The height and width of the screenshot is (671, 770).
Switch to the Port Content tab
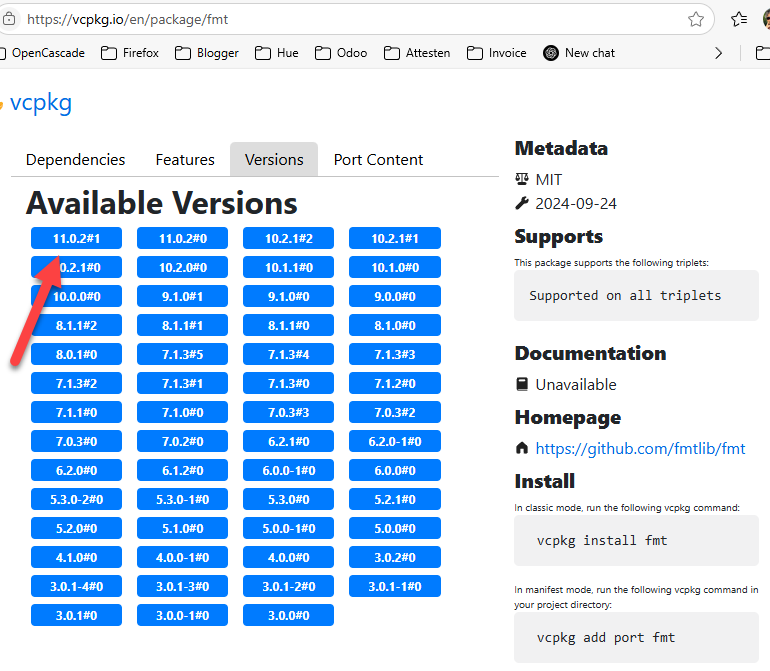pos(378,160)
